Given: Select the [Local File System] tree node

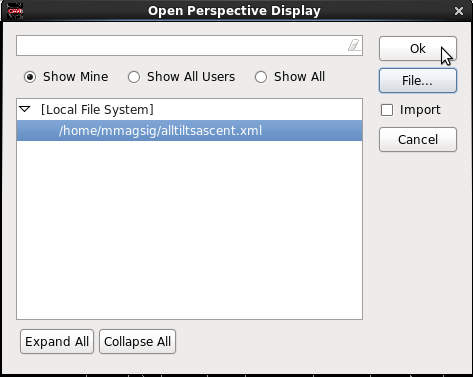Looking at the screenshot, I should pyautogui.click(x=97, y=110).
